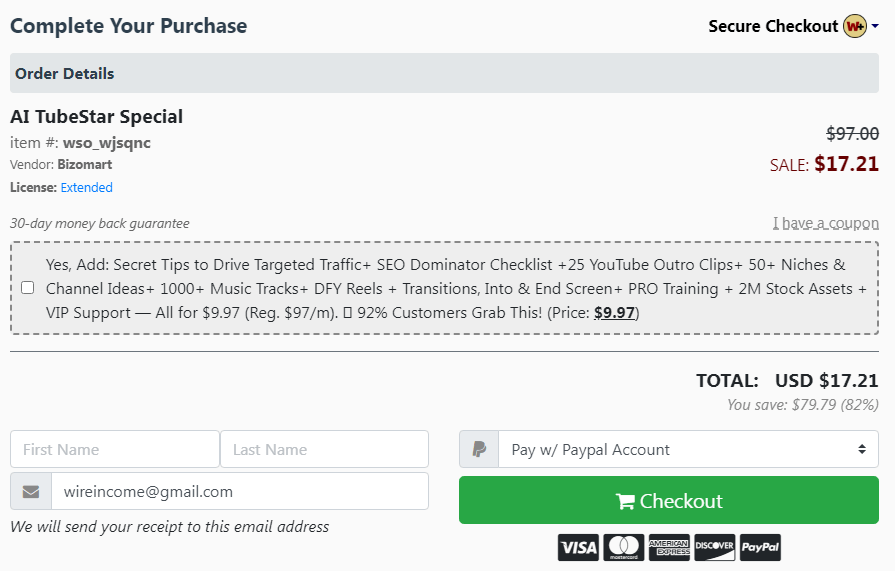Click the underlined $9.97 offer price

tap(614, 313)
